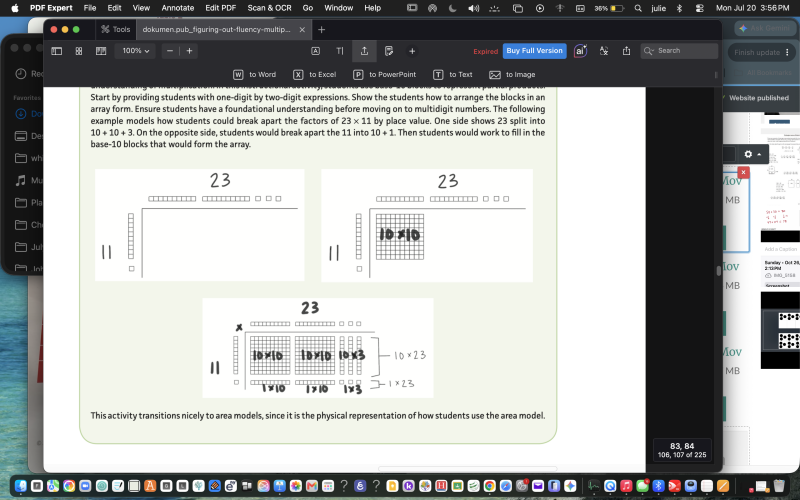Open the Fill and Sign tool icon
The image size is (800, 500).
[389, 51]
